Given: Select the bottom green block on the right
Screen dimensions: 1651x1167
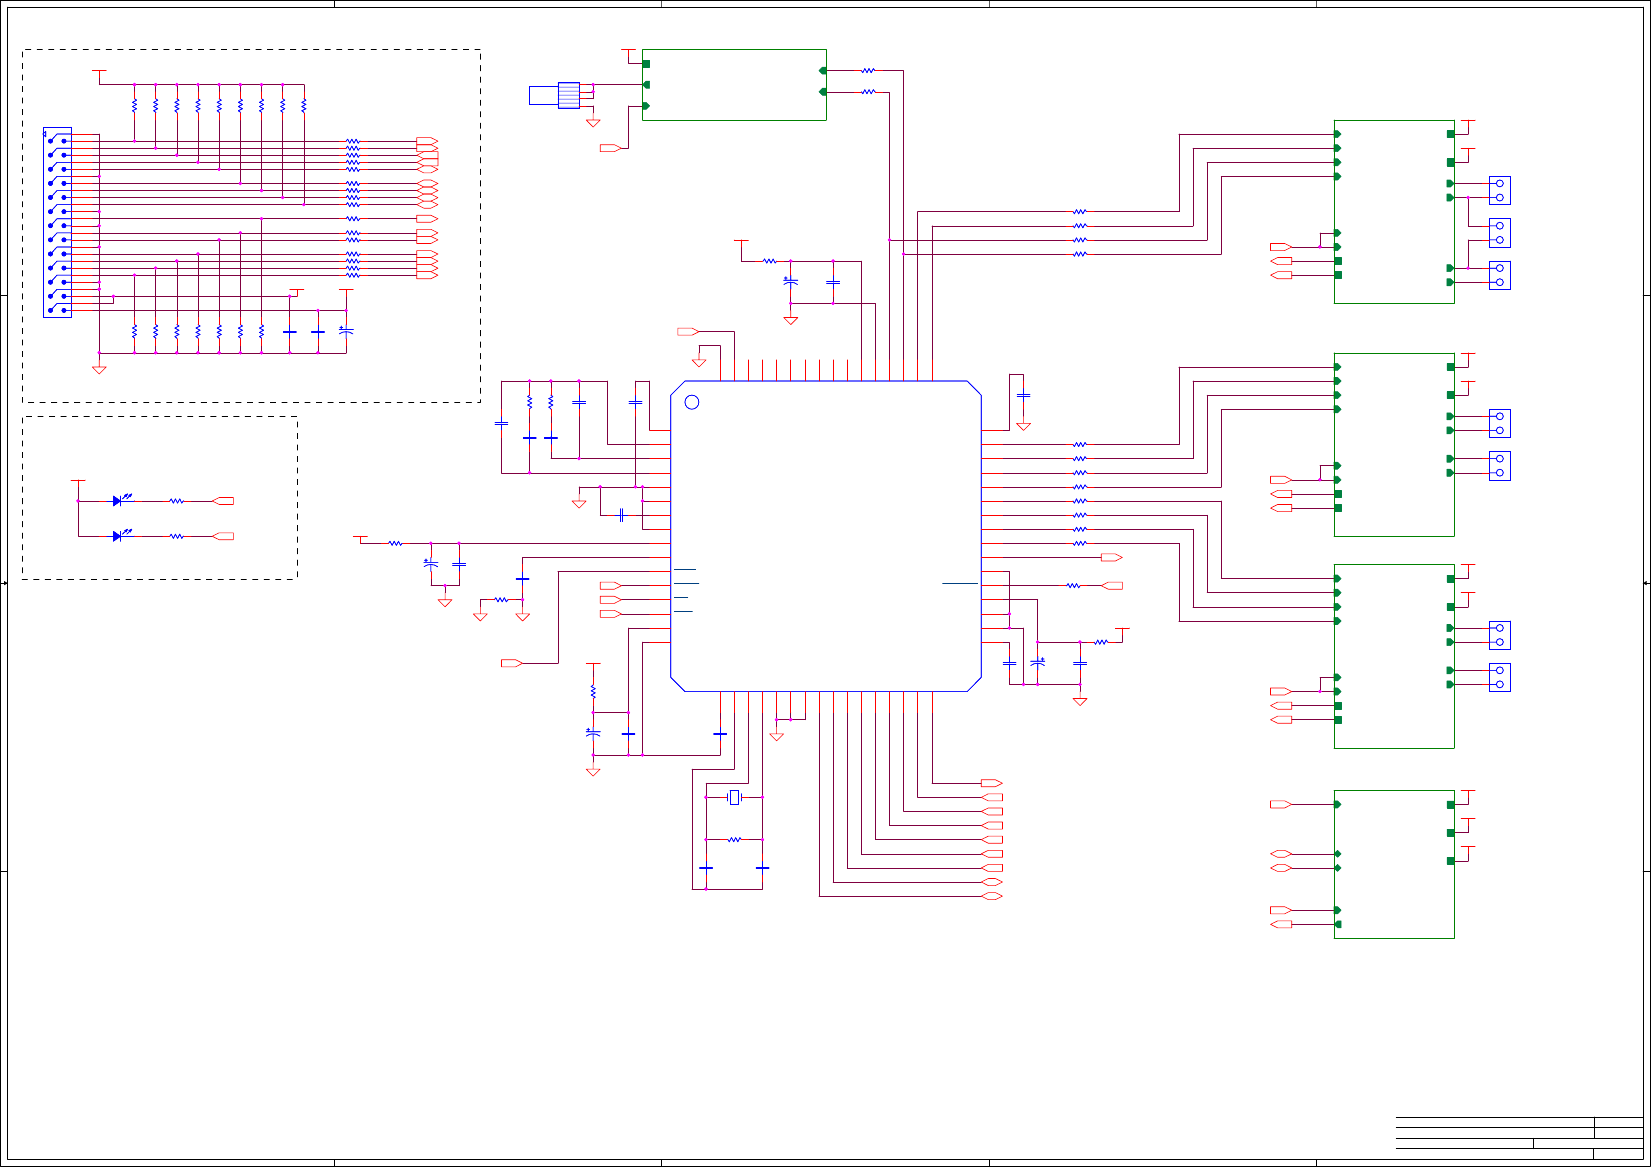Looking at the screenshot, I should (1394, 864).
